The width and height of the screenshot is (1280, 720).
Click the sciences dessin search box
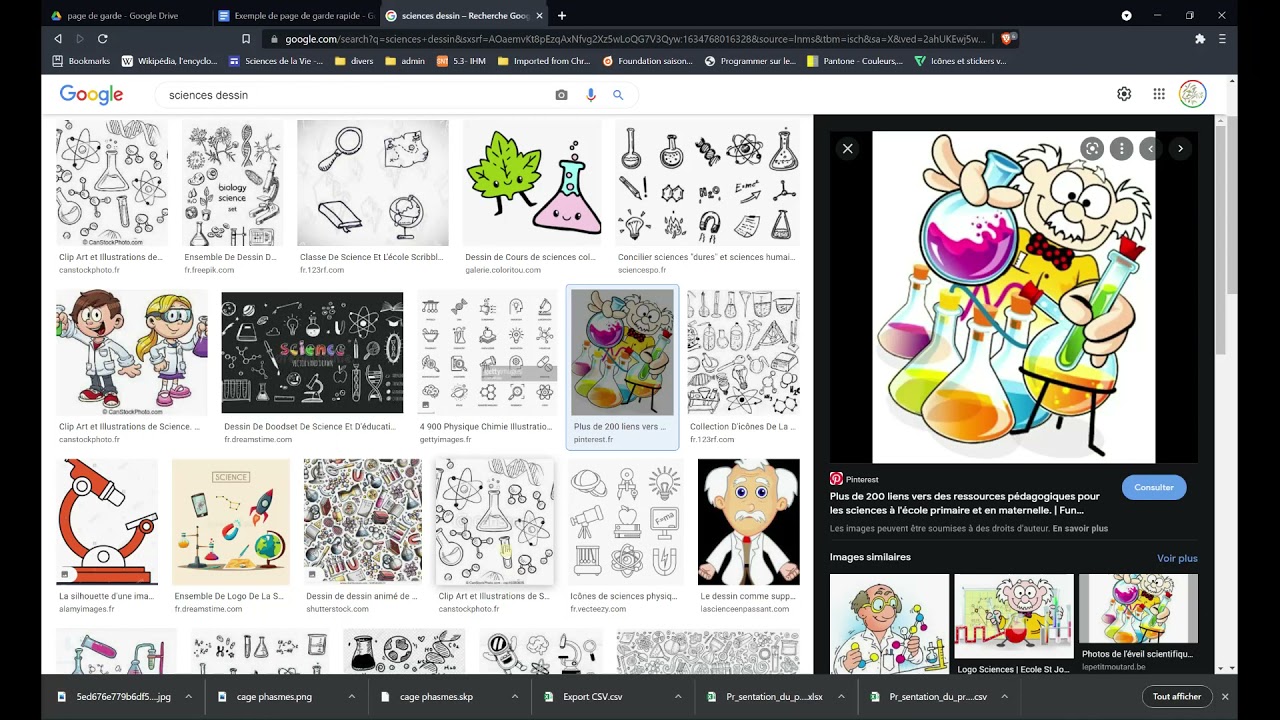[355, 95]
